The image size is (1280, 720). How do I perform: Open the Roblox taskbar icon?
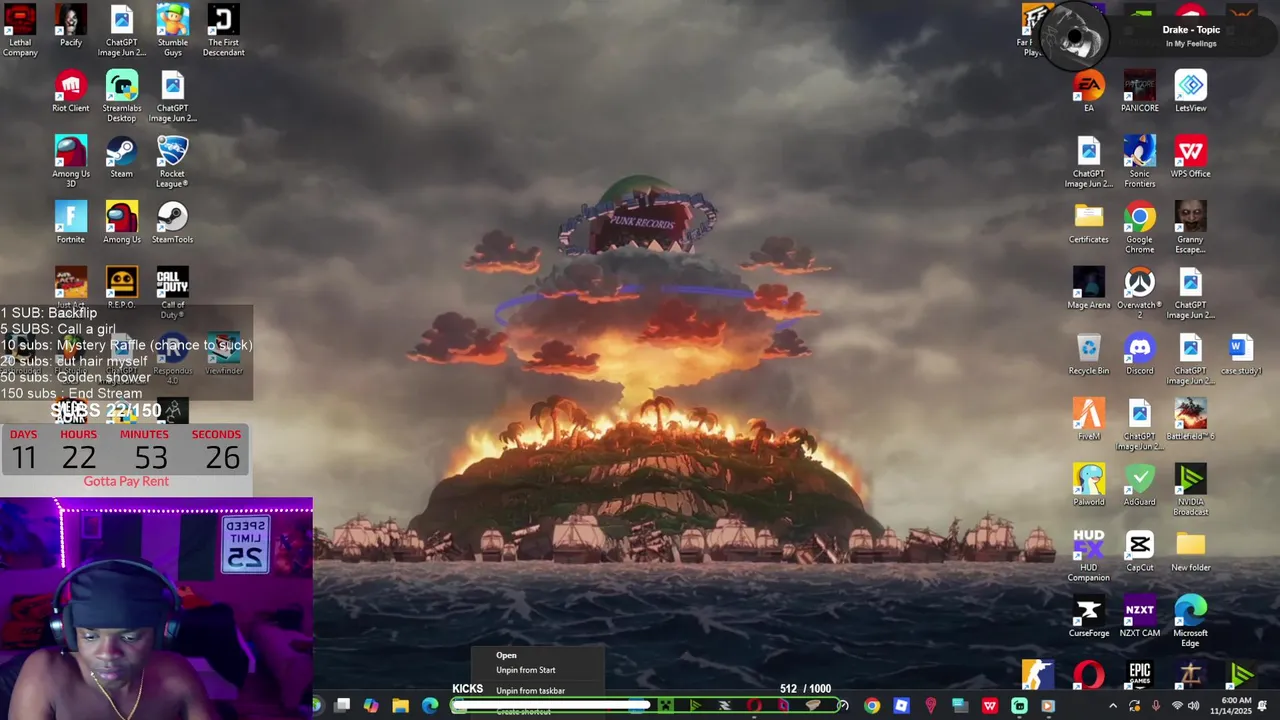(x=901, y=706)
